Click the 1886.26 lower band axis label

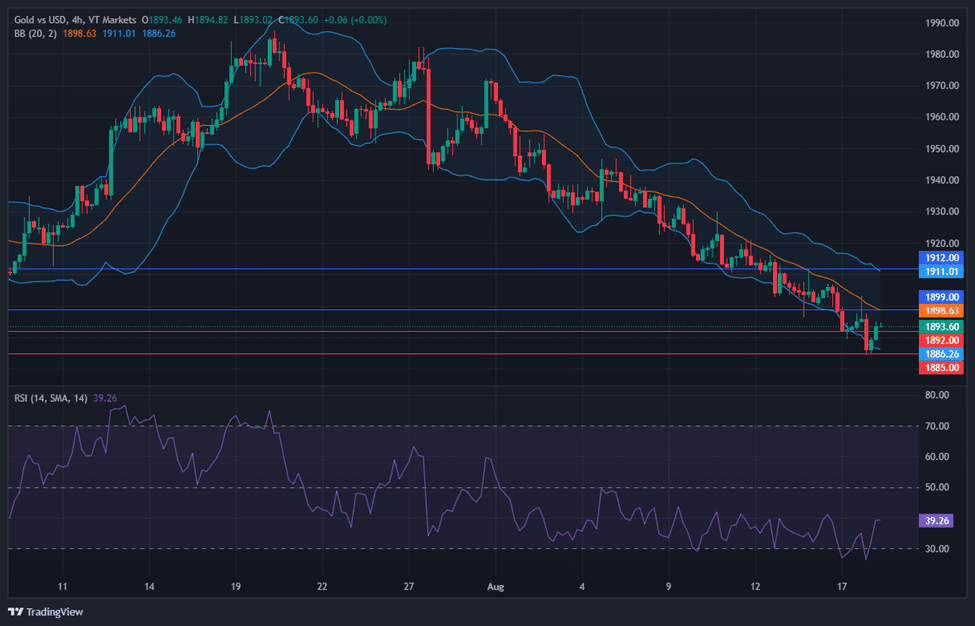[940, 354]
